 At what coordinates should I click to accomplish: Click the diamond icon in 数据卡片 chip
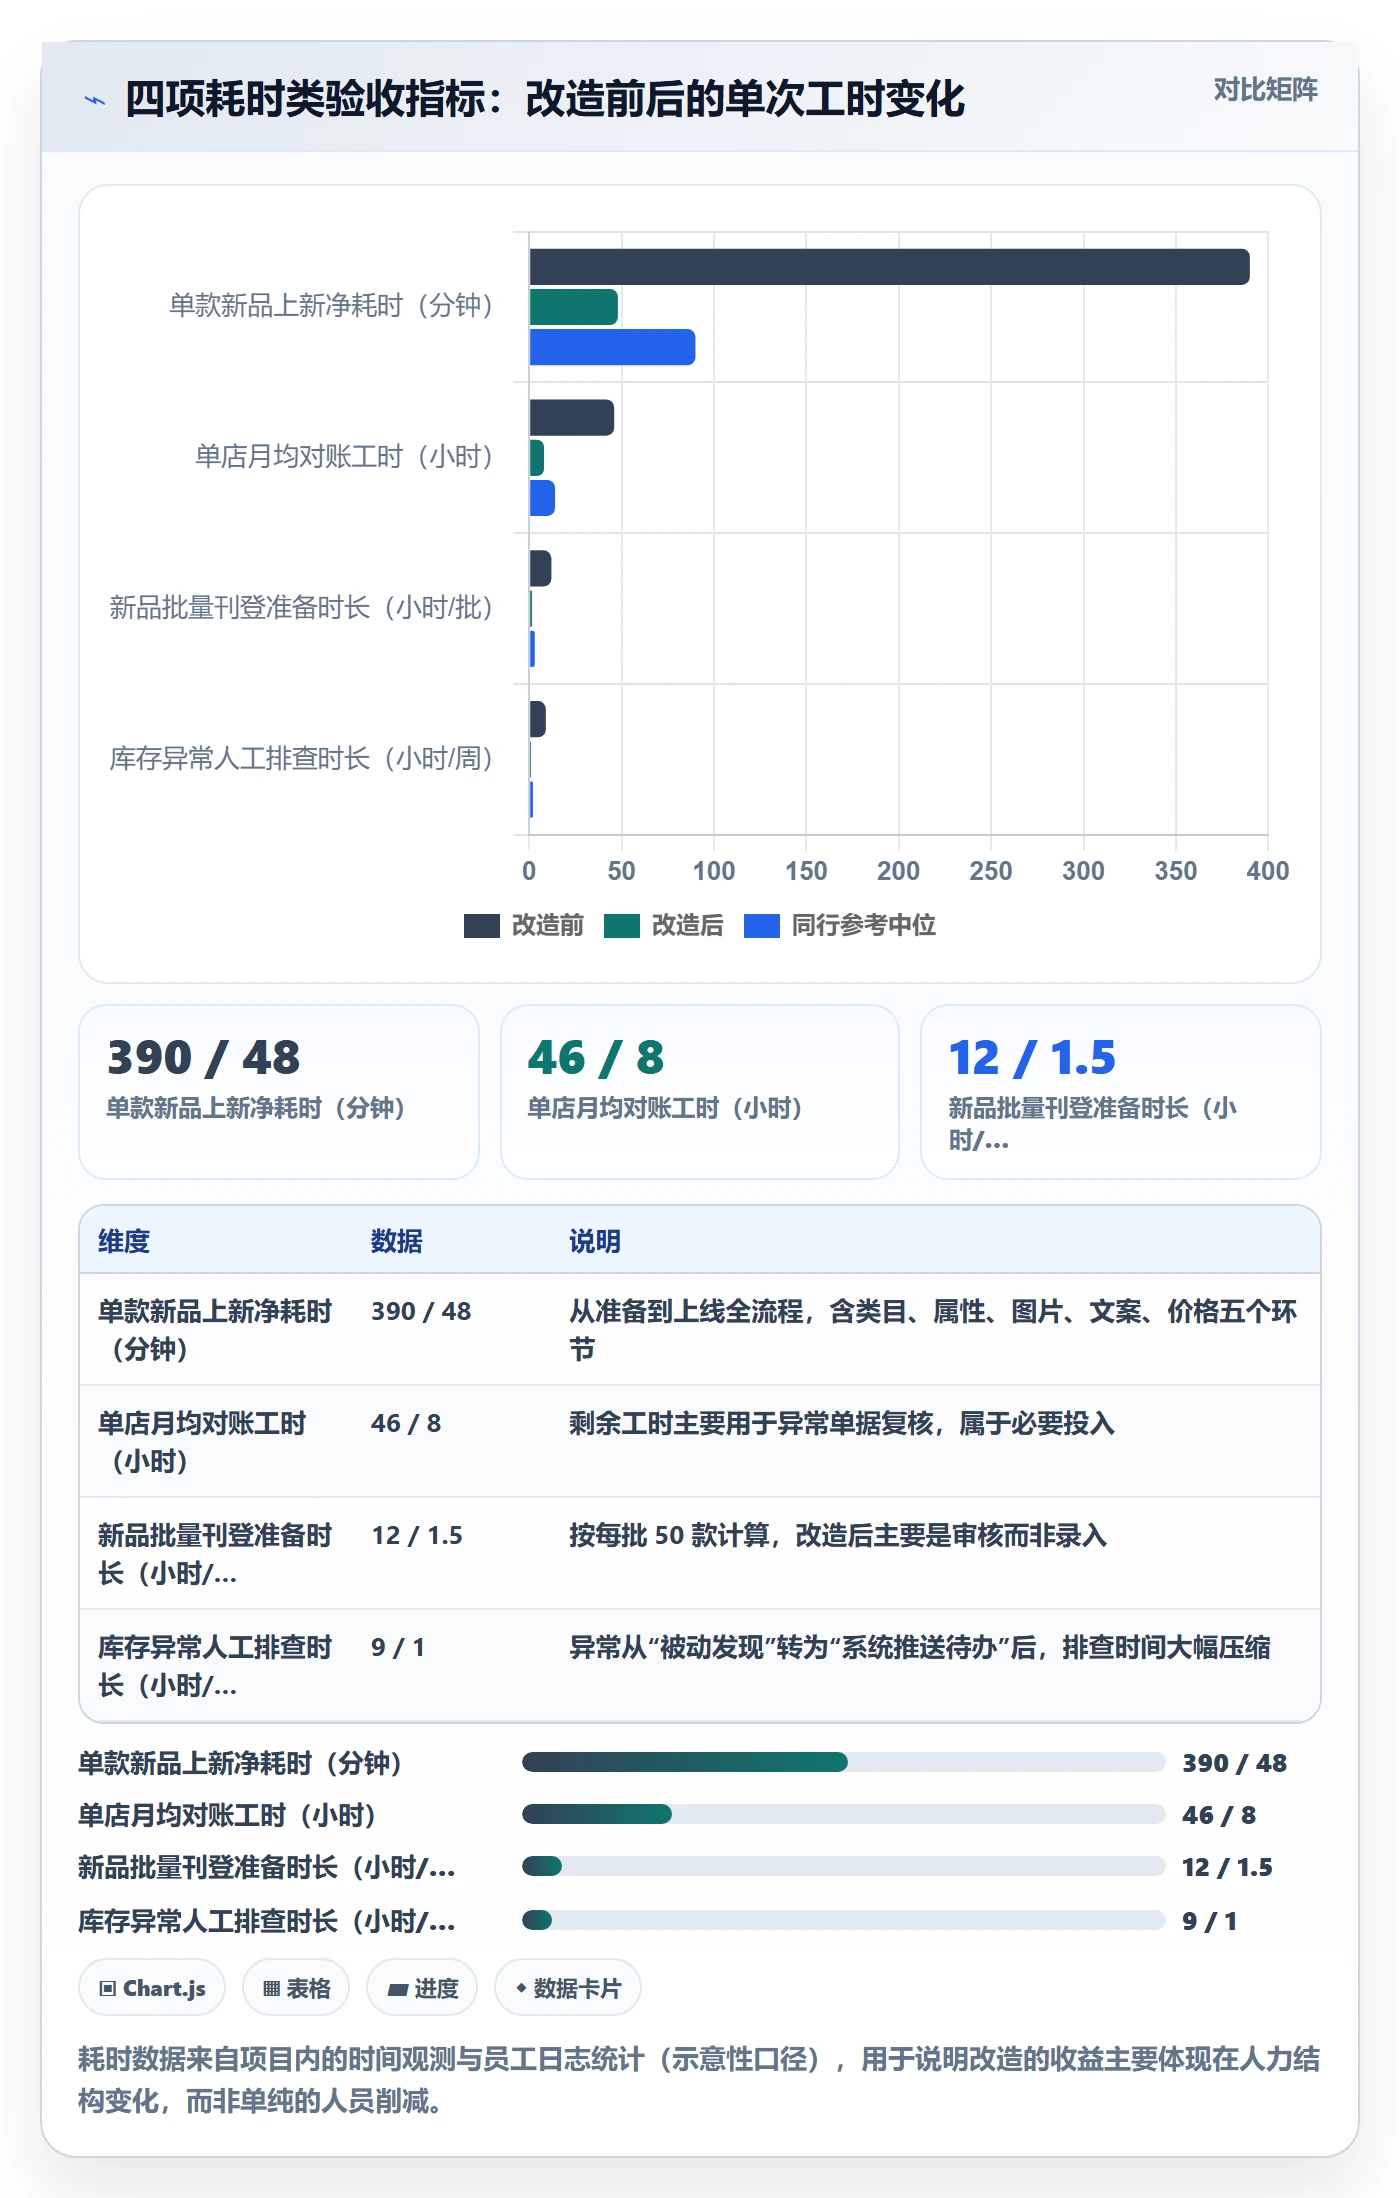click(521, 1989)
